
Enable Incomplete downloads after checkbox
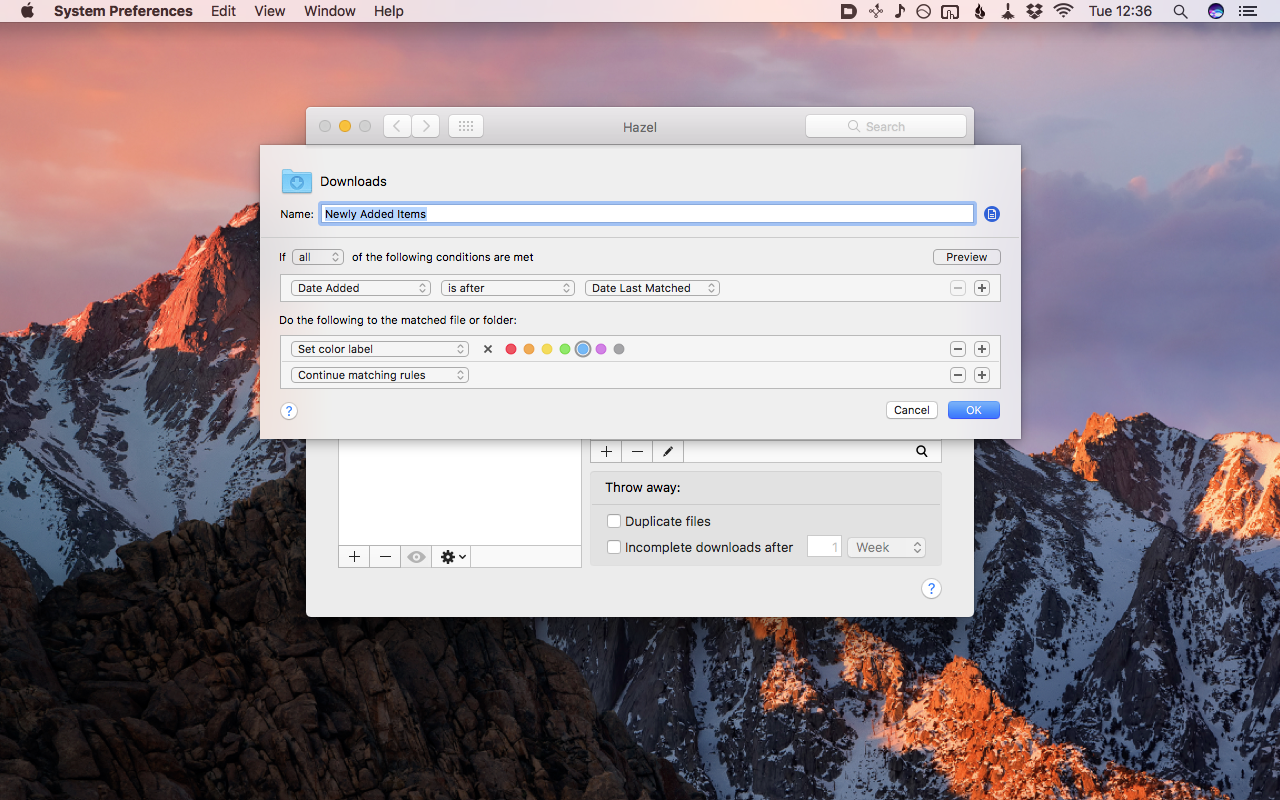(x=614, y=547)
